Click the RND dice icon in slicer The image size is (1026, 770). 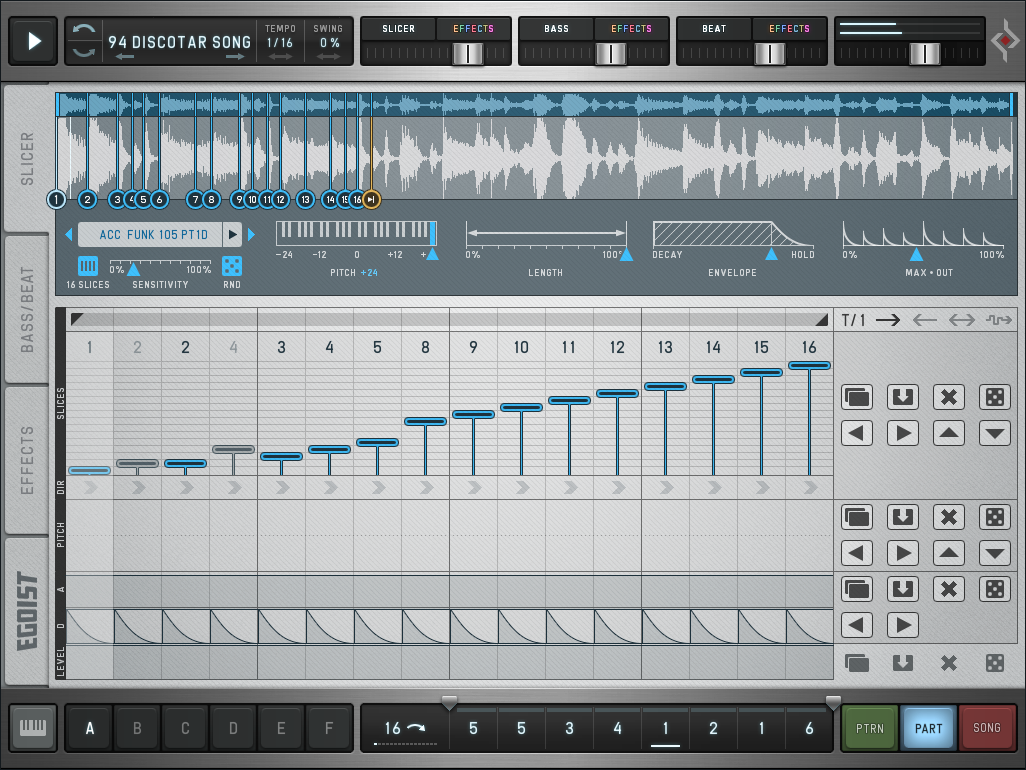(231, 266)
